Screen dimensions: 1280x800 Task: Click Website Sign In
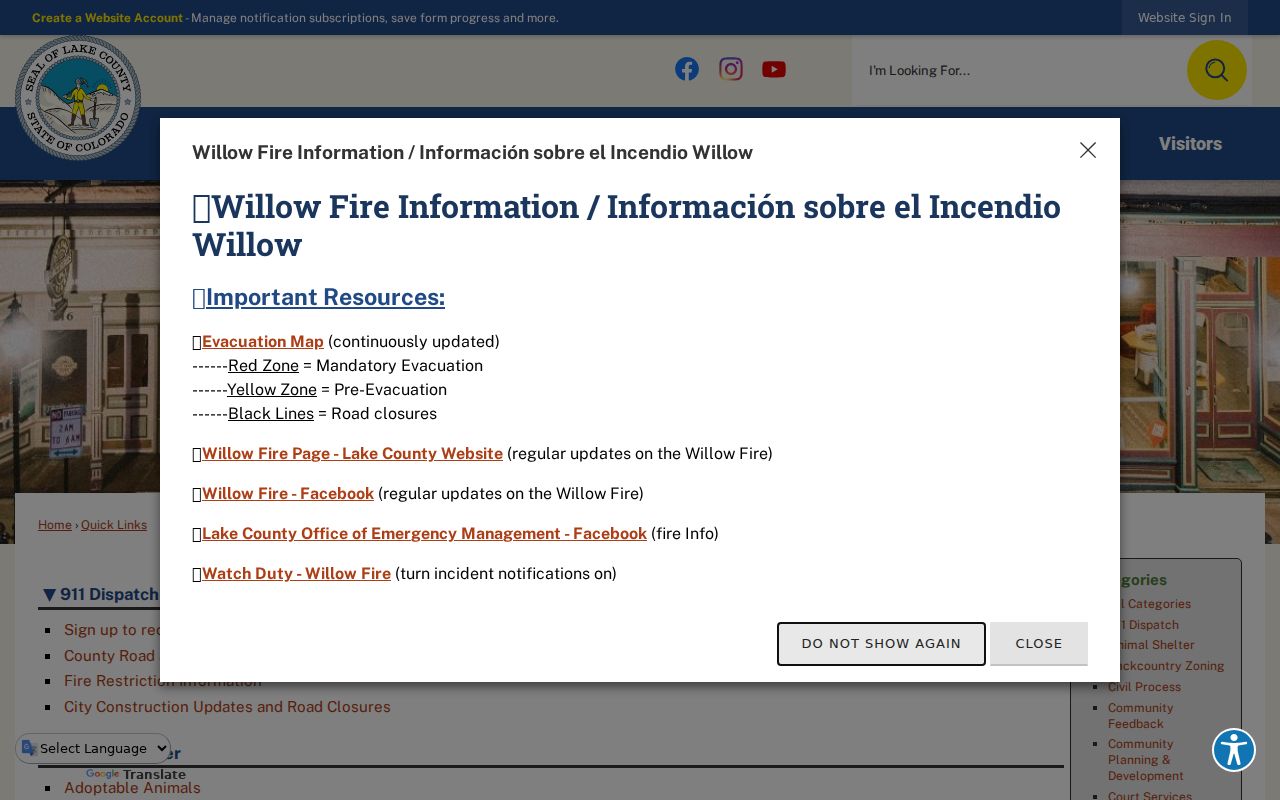[1184, 18]
